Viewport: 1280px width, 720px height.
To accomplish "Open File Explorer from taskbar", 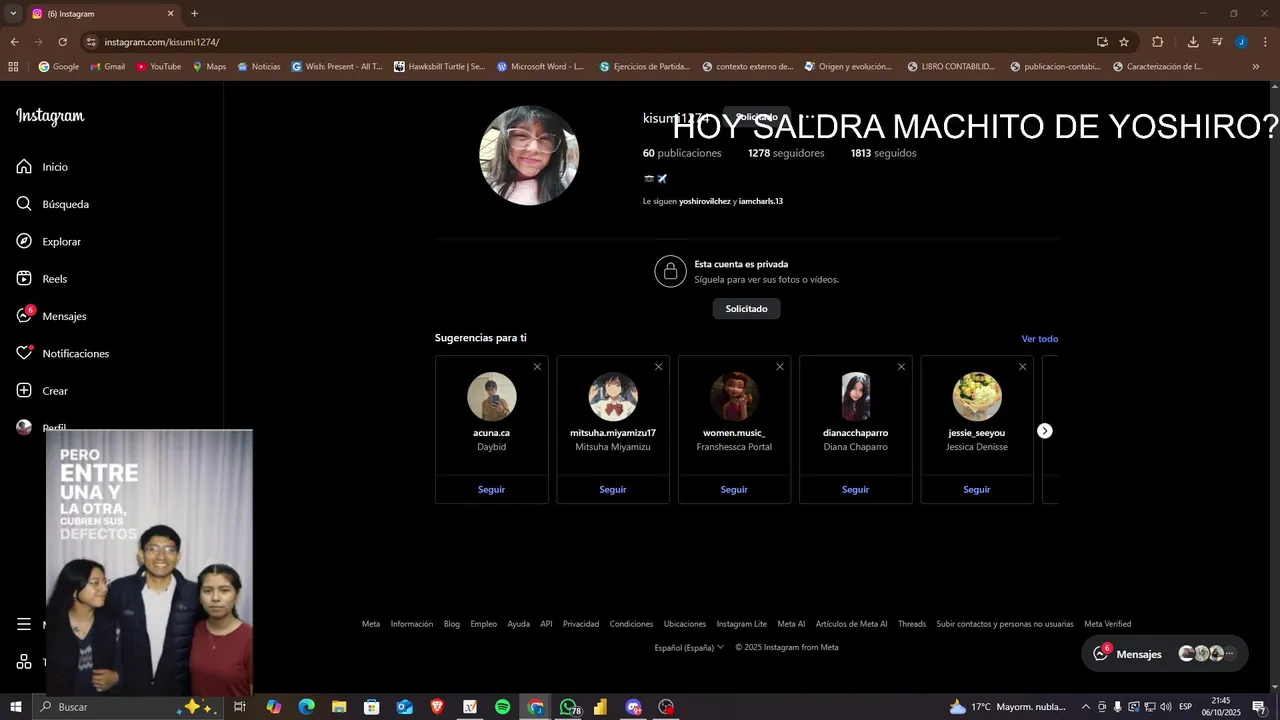I will click(339, 707).
